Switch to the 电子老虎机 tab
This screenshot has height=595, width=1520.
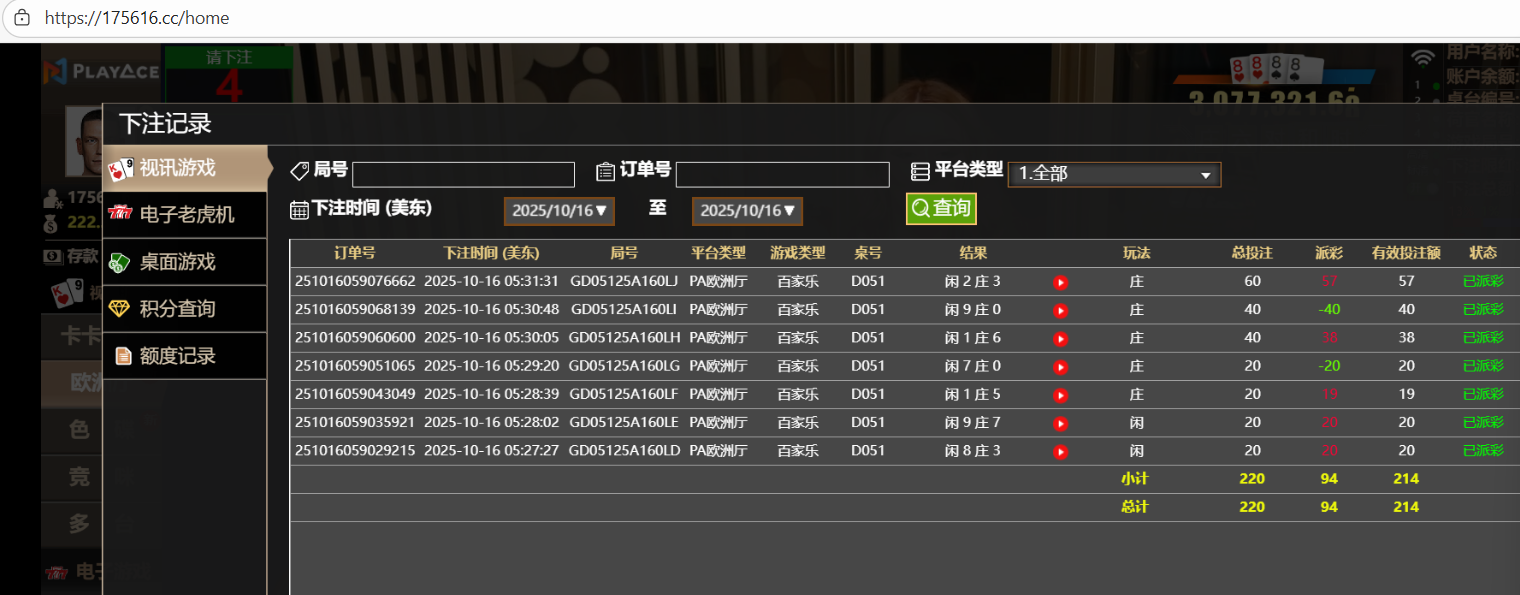[x=185, y=214]
